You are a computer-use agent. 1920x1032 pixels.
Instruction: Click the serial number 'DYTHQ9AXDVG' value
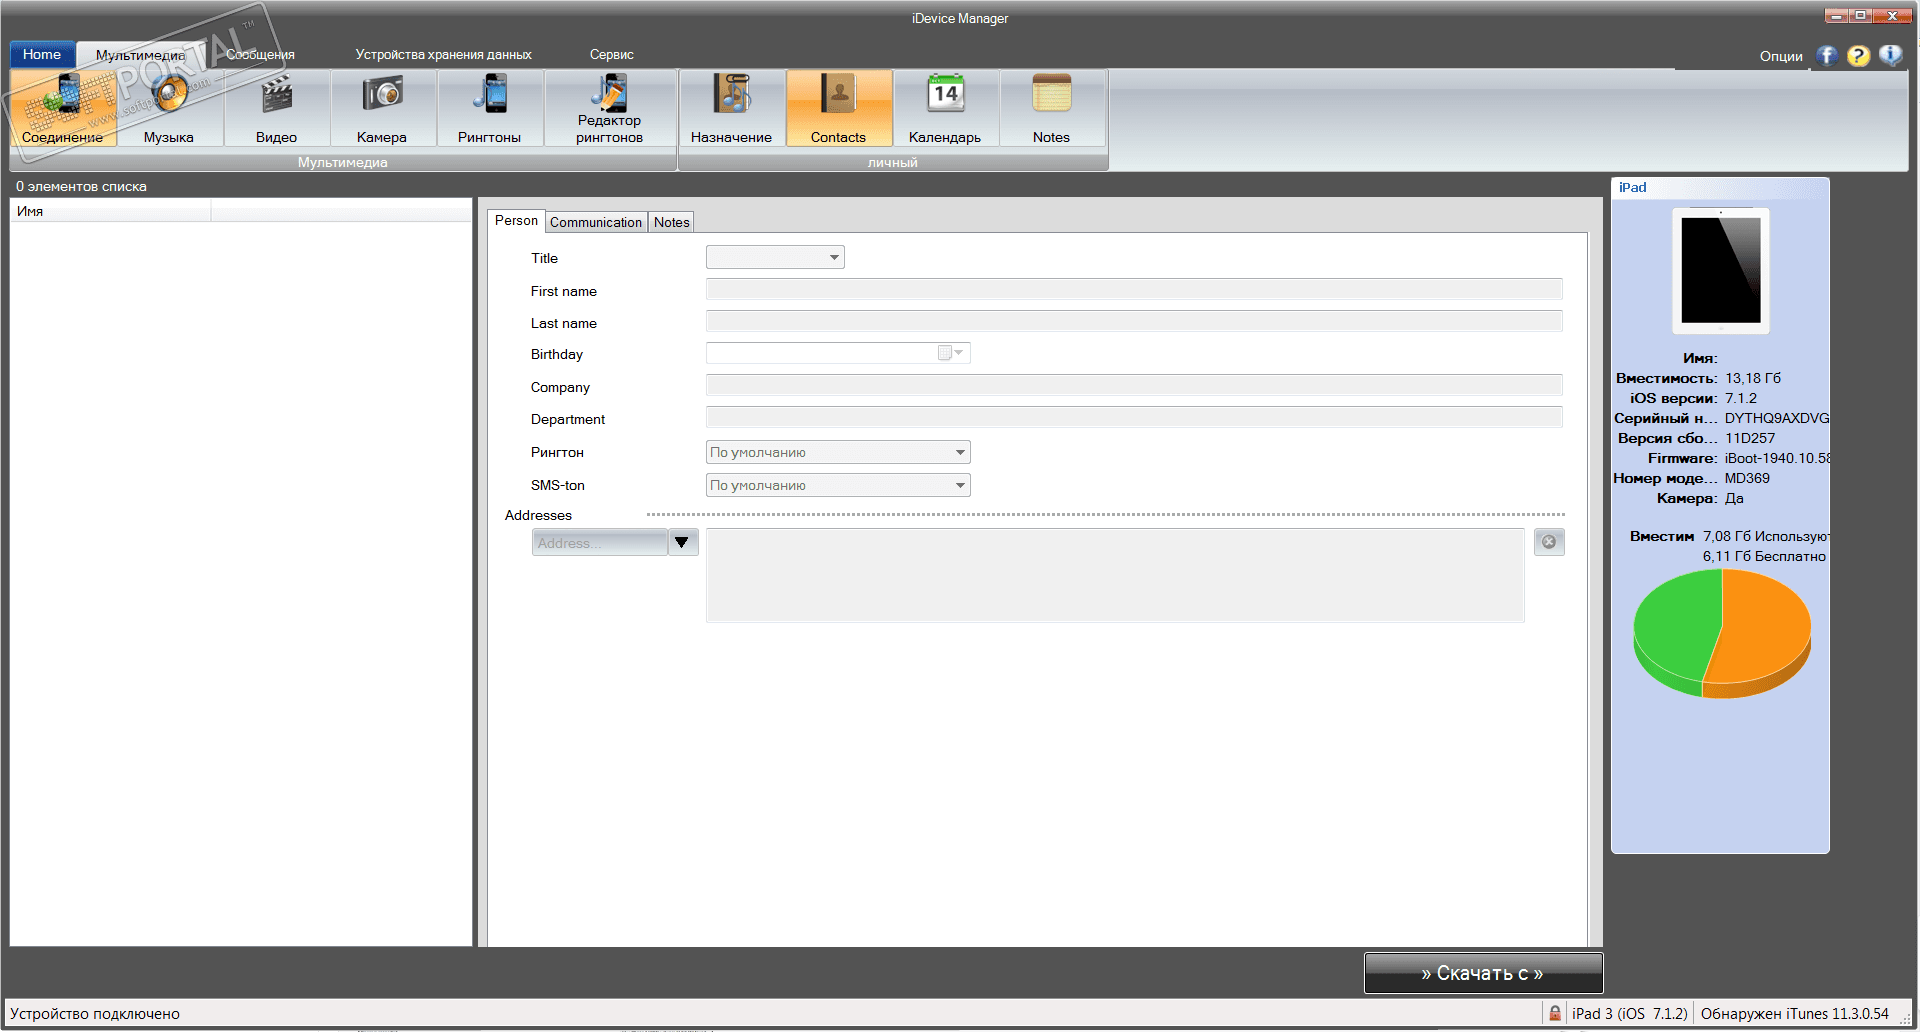1777,418
